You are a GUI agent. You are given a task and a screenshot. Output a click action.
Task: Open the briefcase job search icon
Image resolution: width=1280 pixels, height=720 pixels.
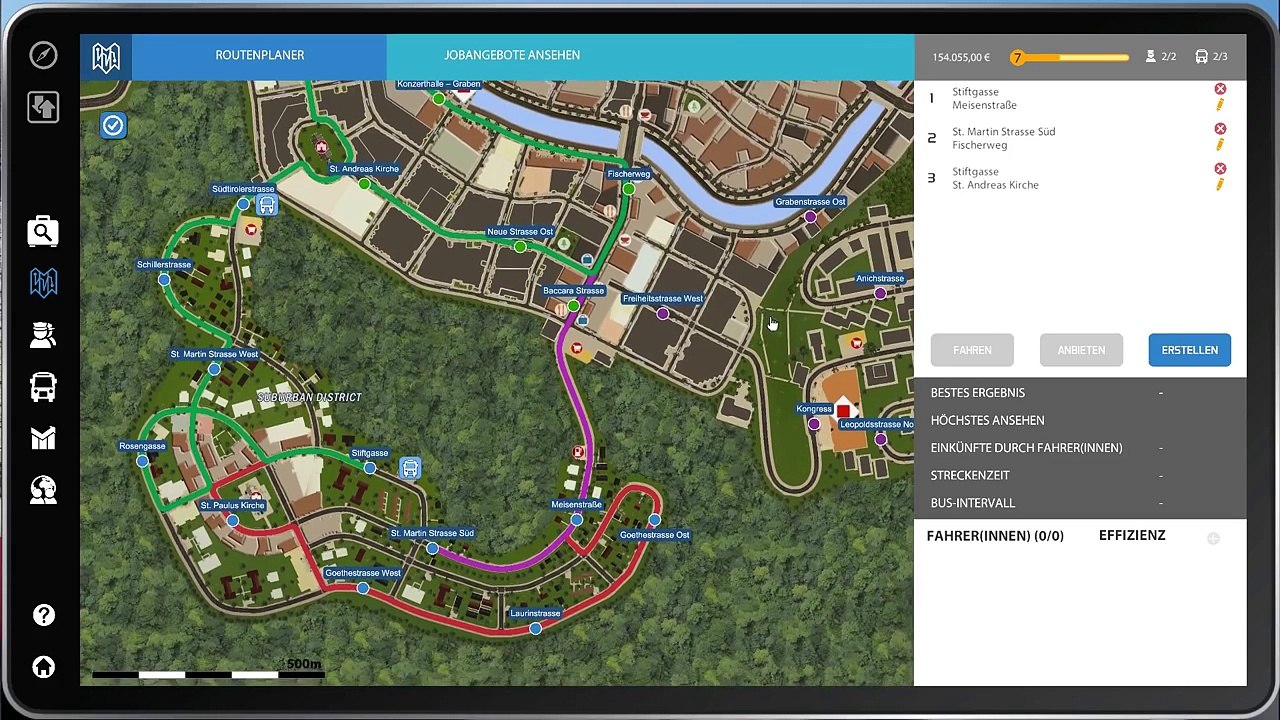(43, 231)
